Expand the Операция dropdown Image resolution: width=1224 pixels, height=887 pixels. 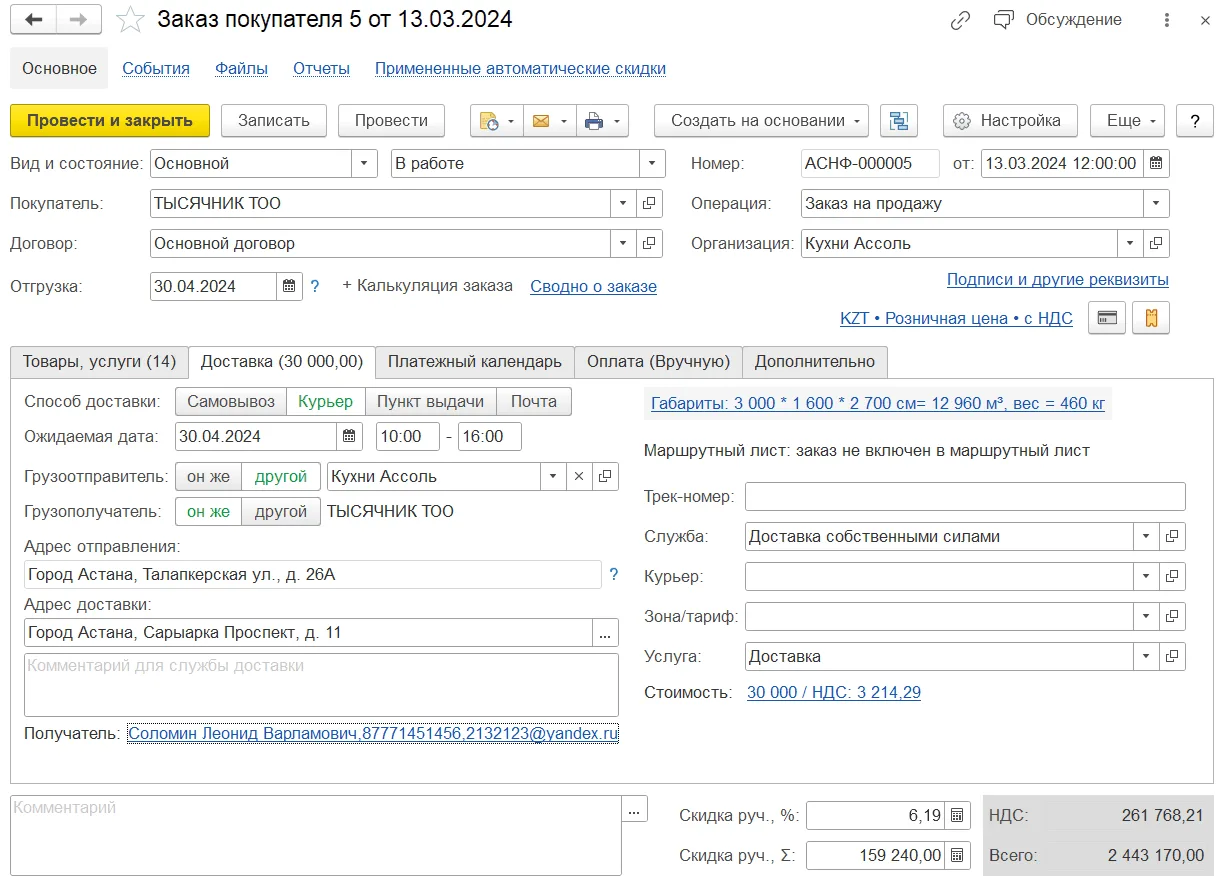(x=1157, y=203)
